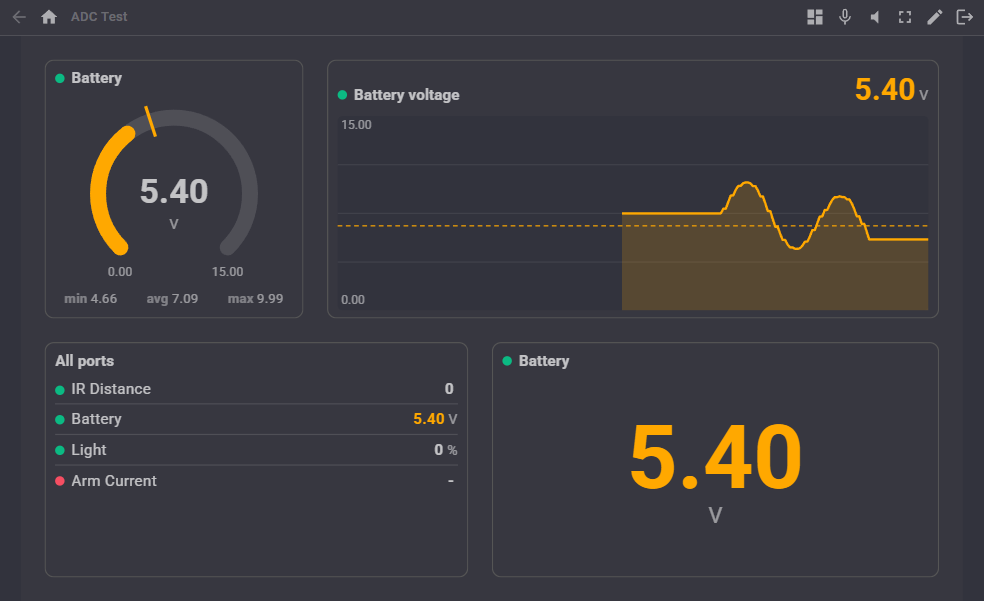Click the orange voltage curve's highest peak
The height and width of the screenshot is (601, 984).
(747, 183)
